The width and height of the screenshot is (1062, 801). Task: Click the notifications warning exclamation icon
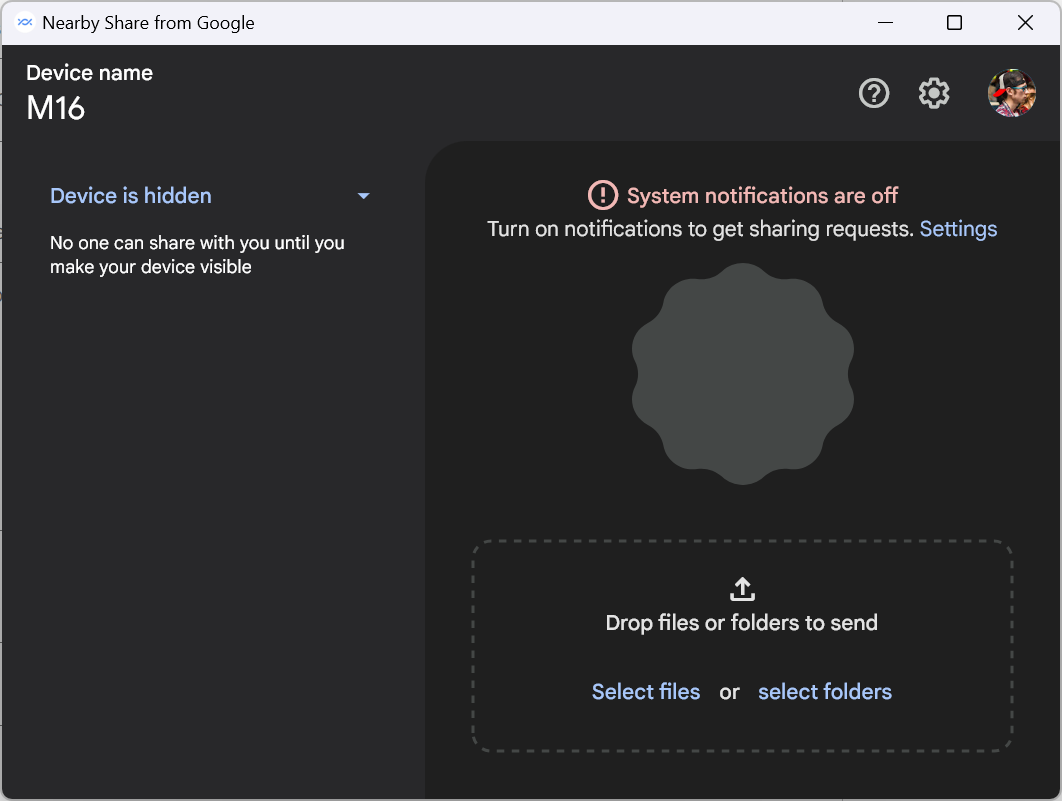[603, 195]
